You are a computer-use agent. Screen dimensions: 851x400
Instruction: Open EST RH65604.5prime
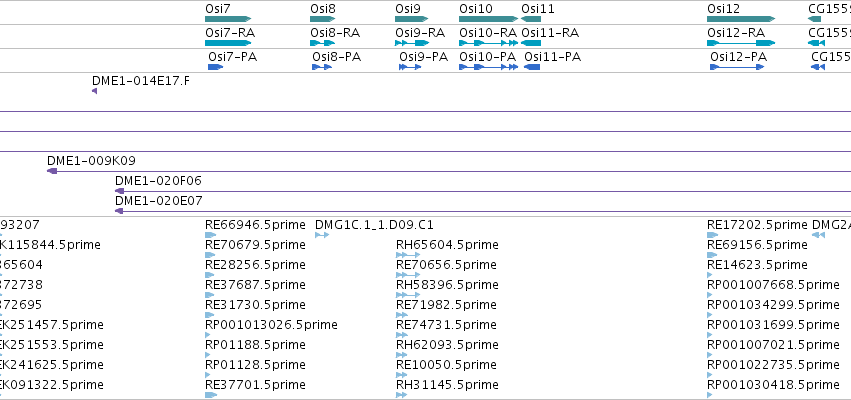click(x=447, y=245)
